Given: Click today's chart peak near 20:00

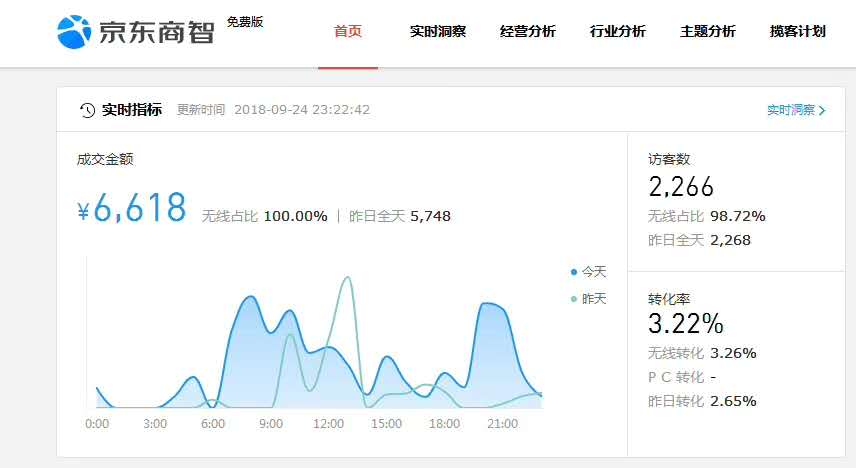Looking at the screenshot, I should click(485, 304).
